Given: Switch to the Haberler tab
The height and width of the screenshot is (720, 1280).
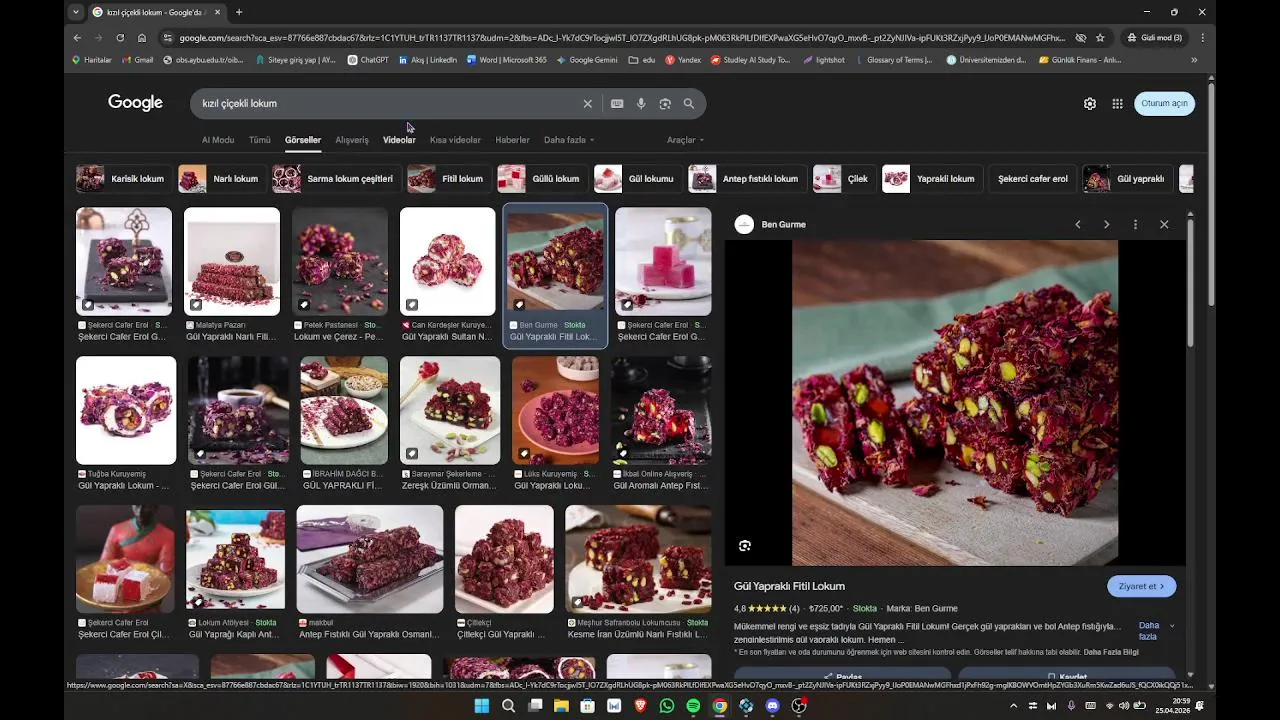Looking at the screenshot, I should [x=513, y=140].
